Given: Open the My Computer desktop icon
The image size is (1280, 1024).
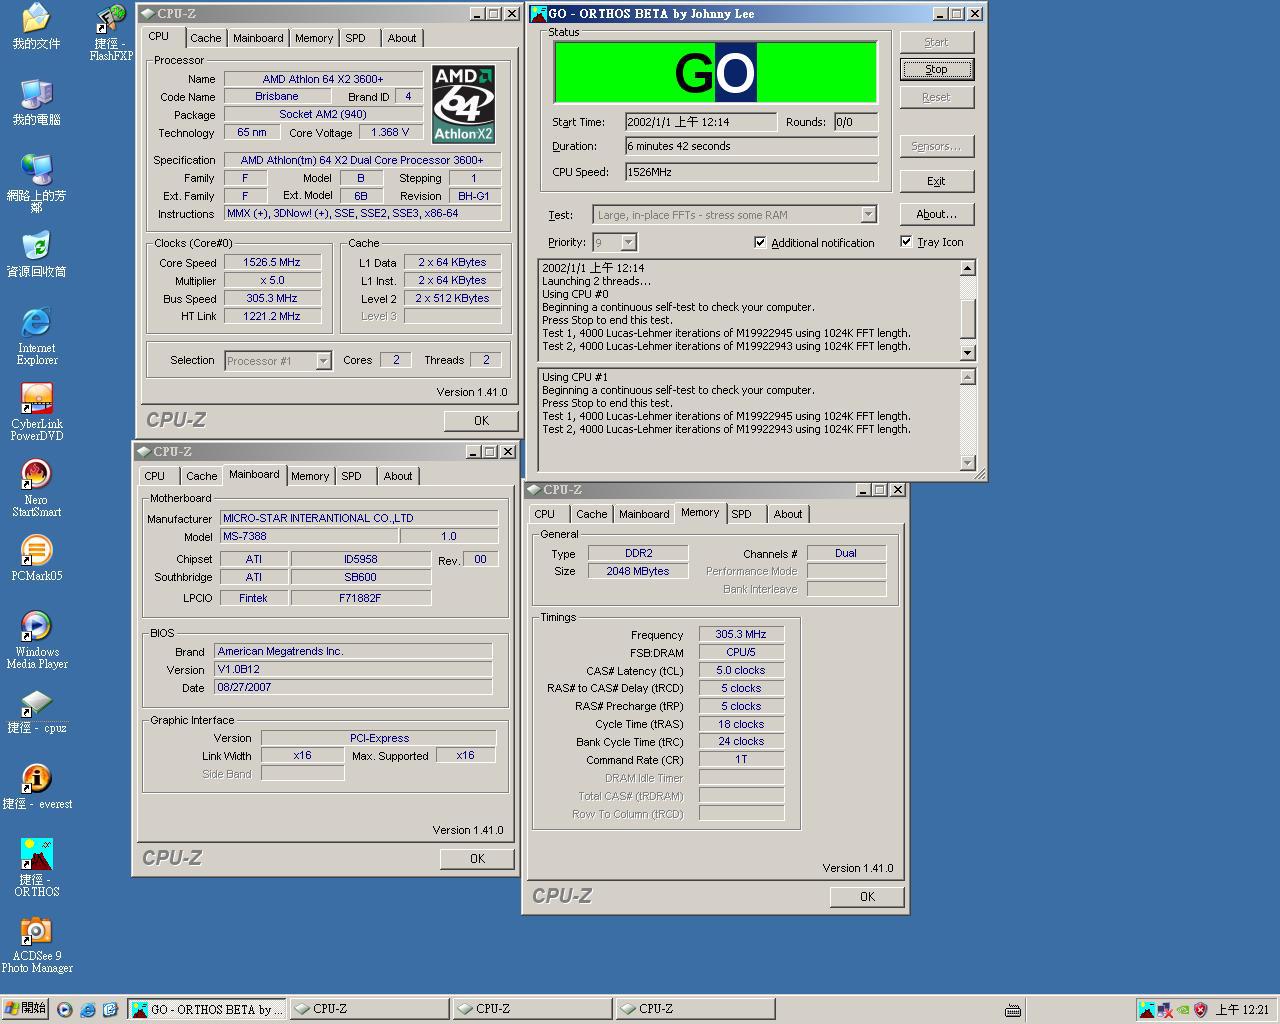Looking at the screenshot, I should click(36, 102).
